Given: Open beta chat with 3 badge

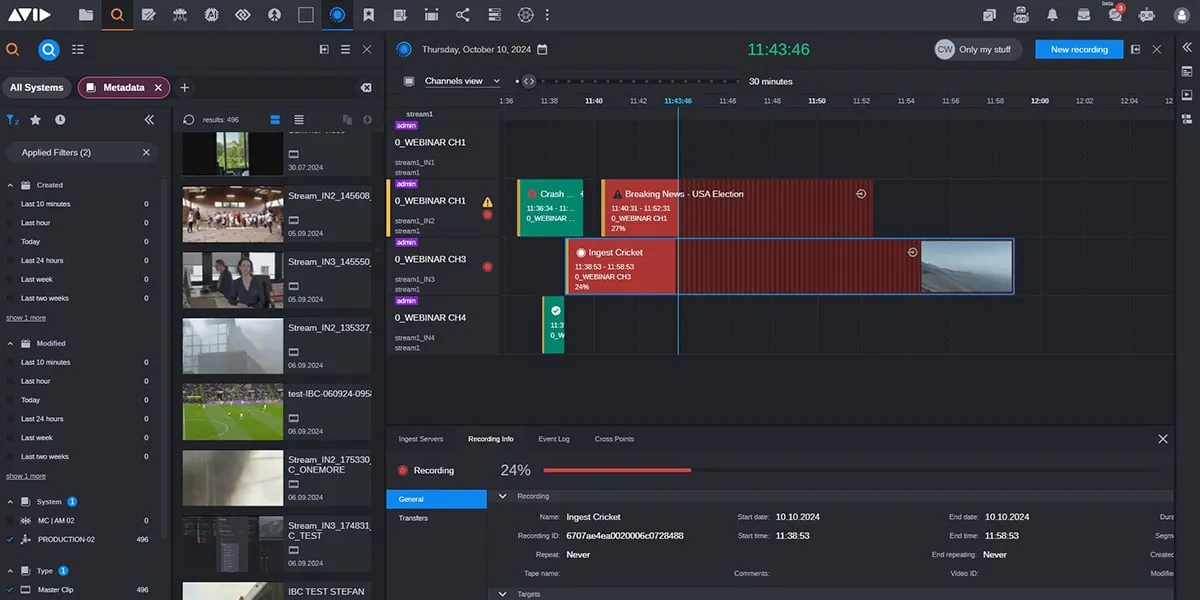Looking at the screenshot, I should coord(1115,14).
